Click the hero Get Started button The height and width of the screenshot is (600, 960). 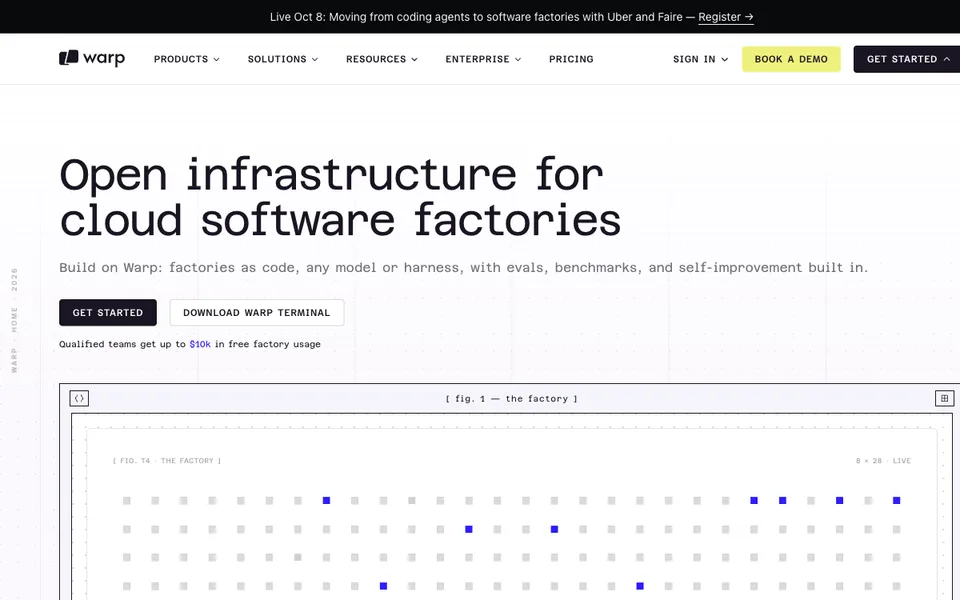tap(108, 313)
